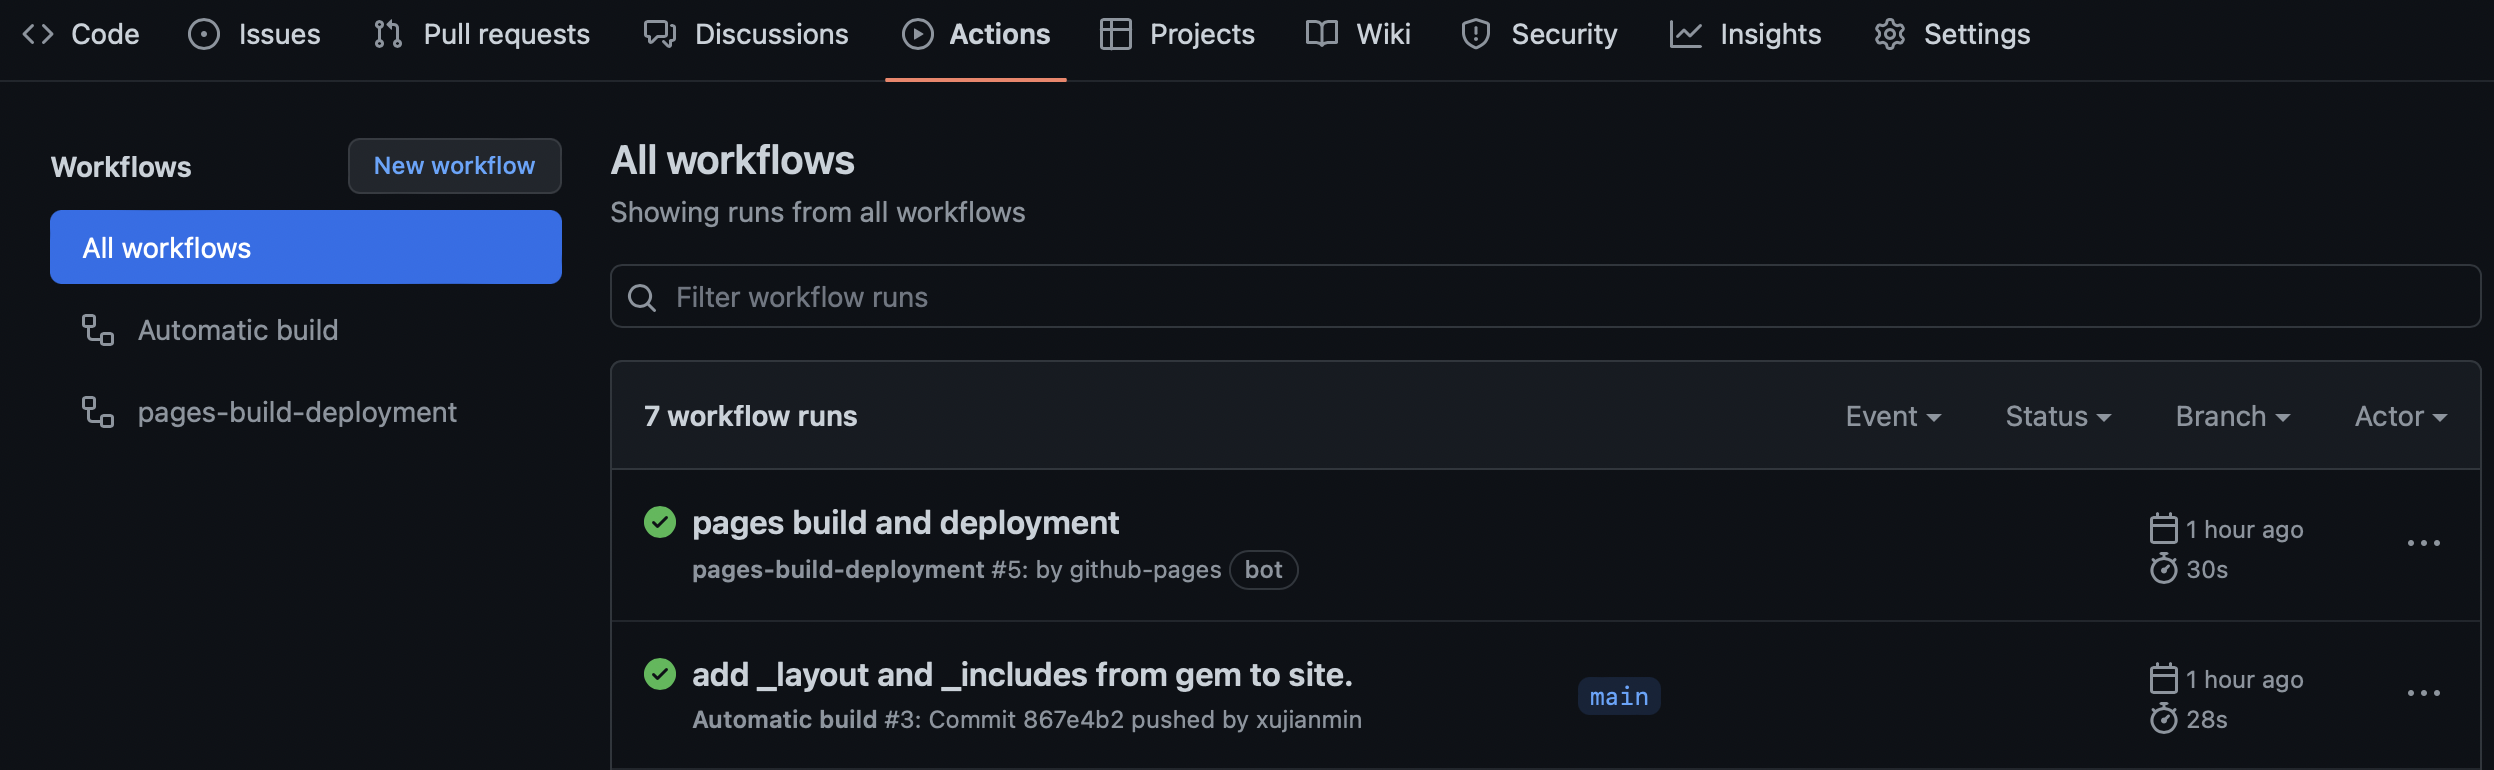Open the Automatic build link in run row
The image size is (2494, 770).
click(784, 720)
